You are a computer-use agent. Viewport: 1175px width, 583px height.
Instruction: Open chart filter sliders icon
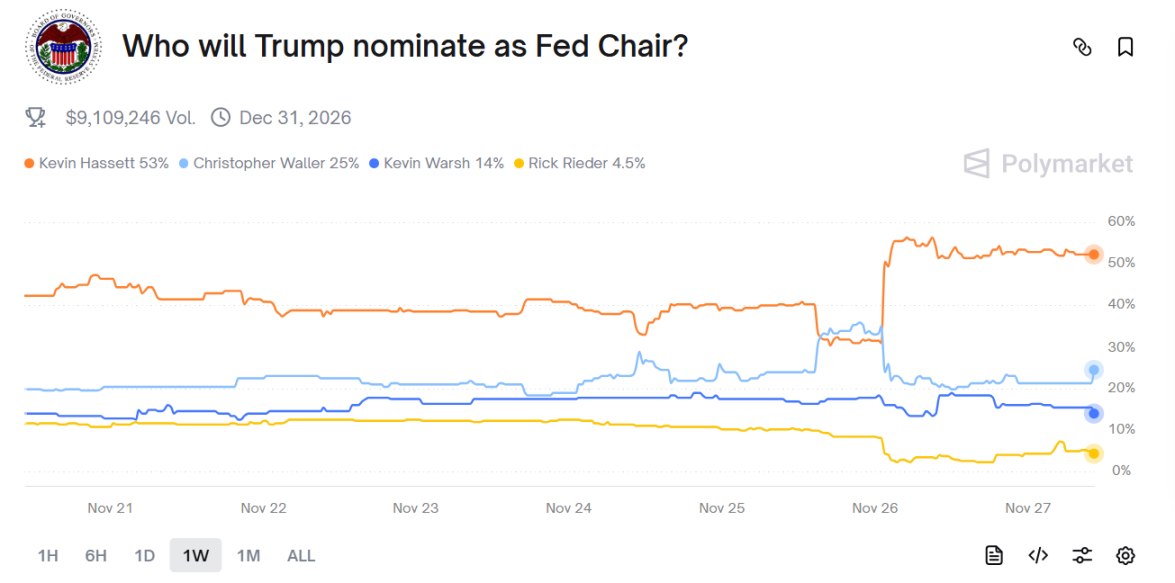coord(1082,556)
